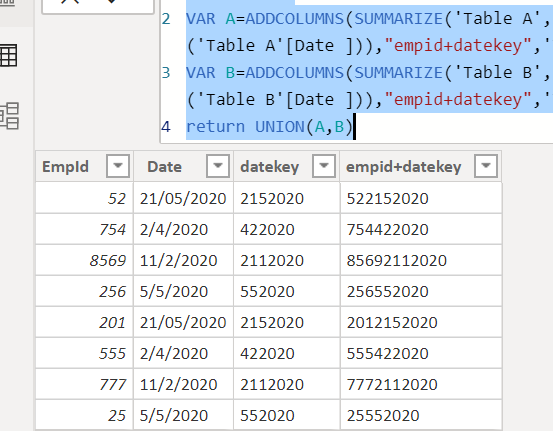Click the EmpId cell 25
This screenshot has height=431, width=553.
point(84,415)
